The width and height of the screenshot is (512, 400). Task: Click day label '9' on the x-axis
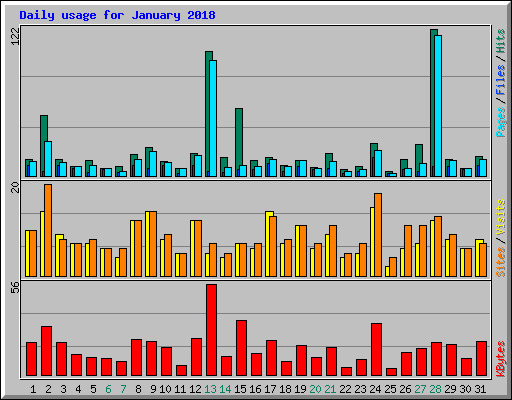pyautogui.click(x=153, y=389)
